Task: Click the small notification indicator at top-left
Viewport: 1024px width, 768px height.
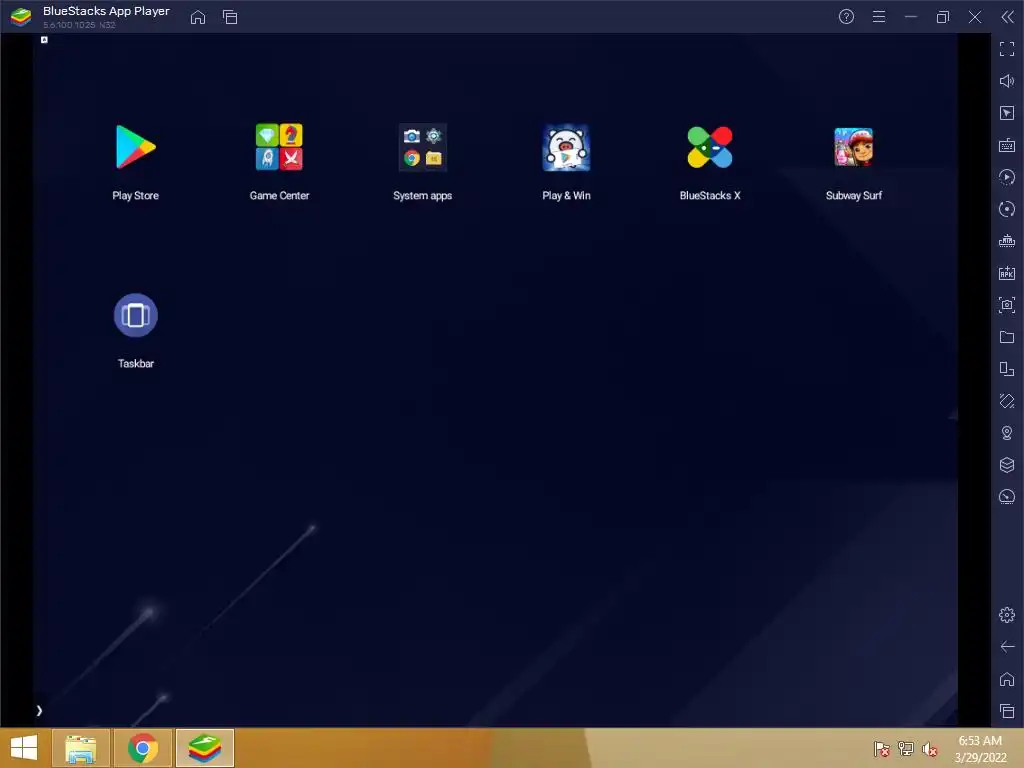Action: pyautogui.click(x=44, y=40)
